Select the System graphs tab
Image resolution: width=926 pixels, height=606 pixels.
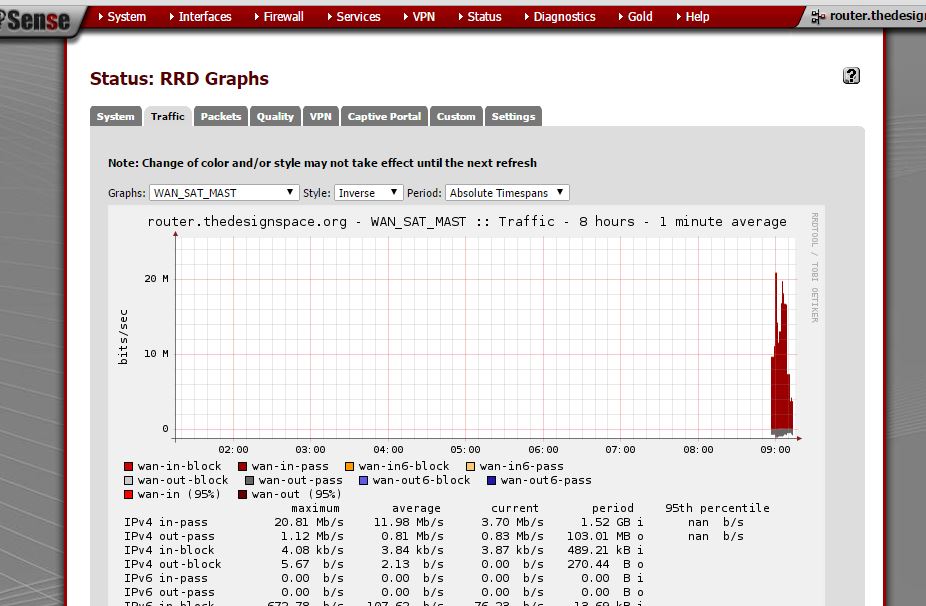pos(115,117)
